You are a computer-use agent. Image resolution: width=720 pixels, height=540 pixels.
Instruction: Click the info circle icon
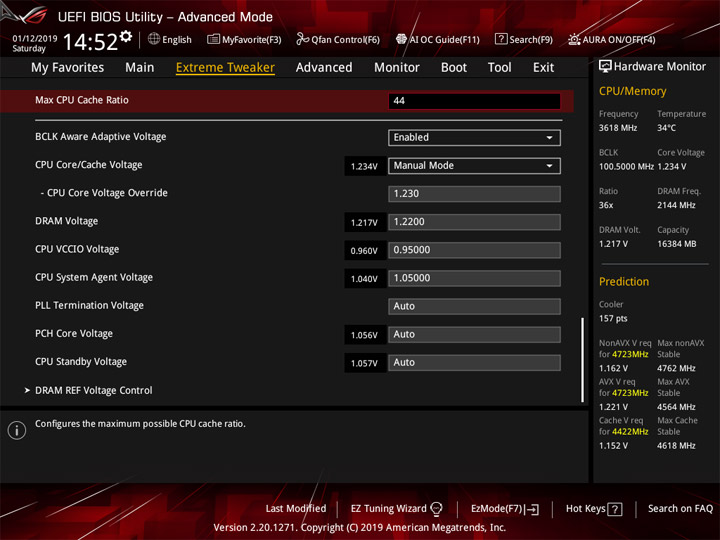tap(17, 430)
